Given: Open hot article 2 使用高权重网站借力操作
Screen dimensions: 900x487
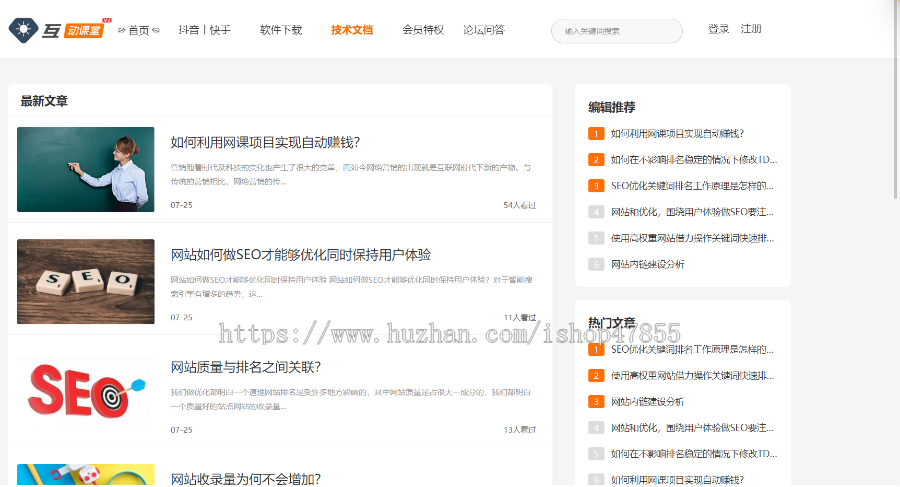Looking at the screenshot, I should [692, 376].
